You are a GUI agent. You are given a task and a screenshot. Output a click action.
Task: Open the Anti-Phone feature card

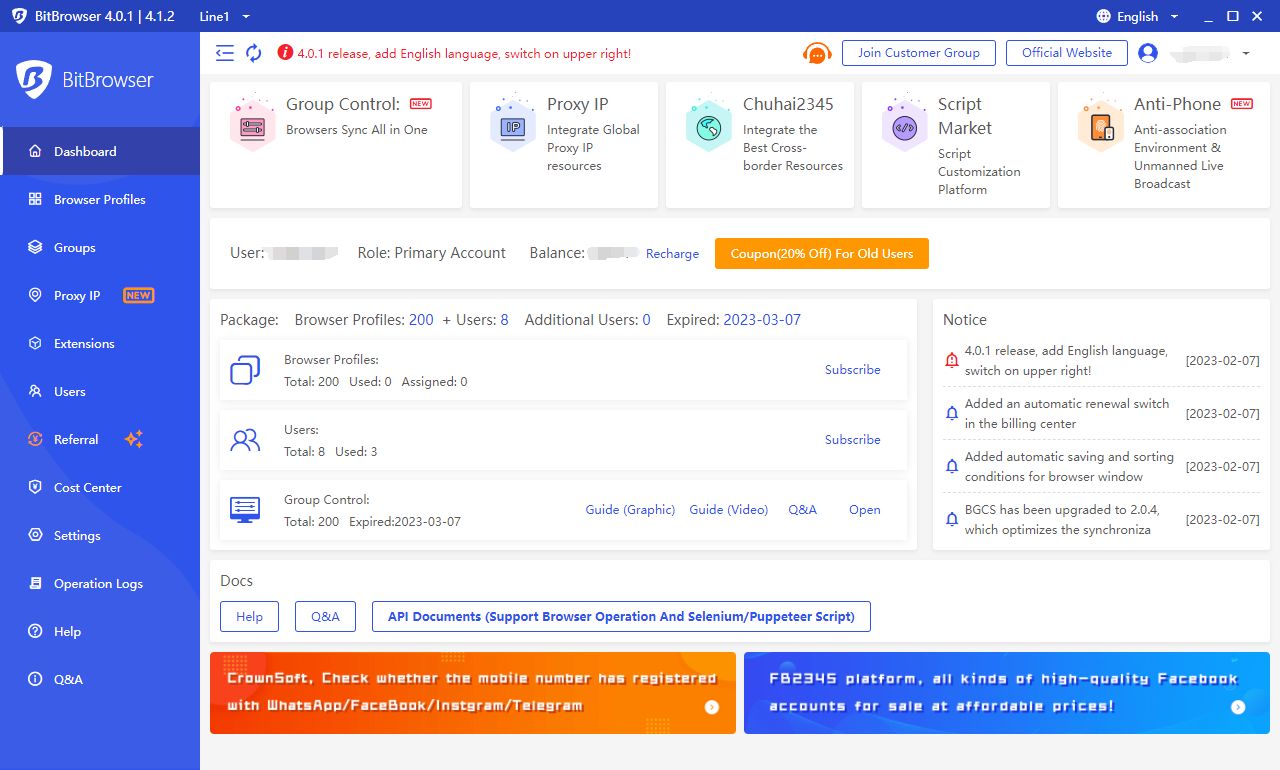[1100, 125]
